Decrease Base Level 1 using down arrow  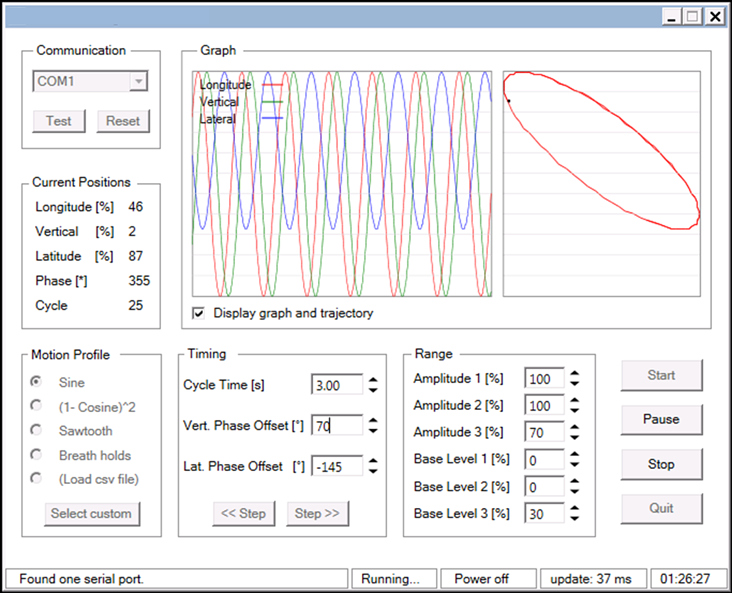575,463
